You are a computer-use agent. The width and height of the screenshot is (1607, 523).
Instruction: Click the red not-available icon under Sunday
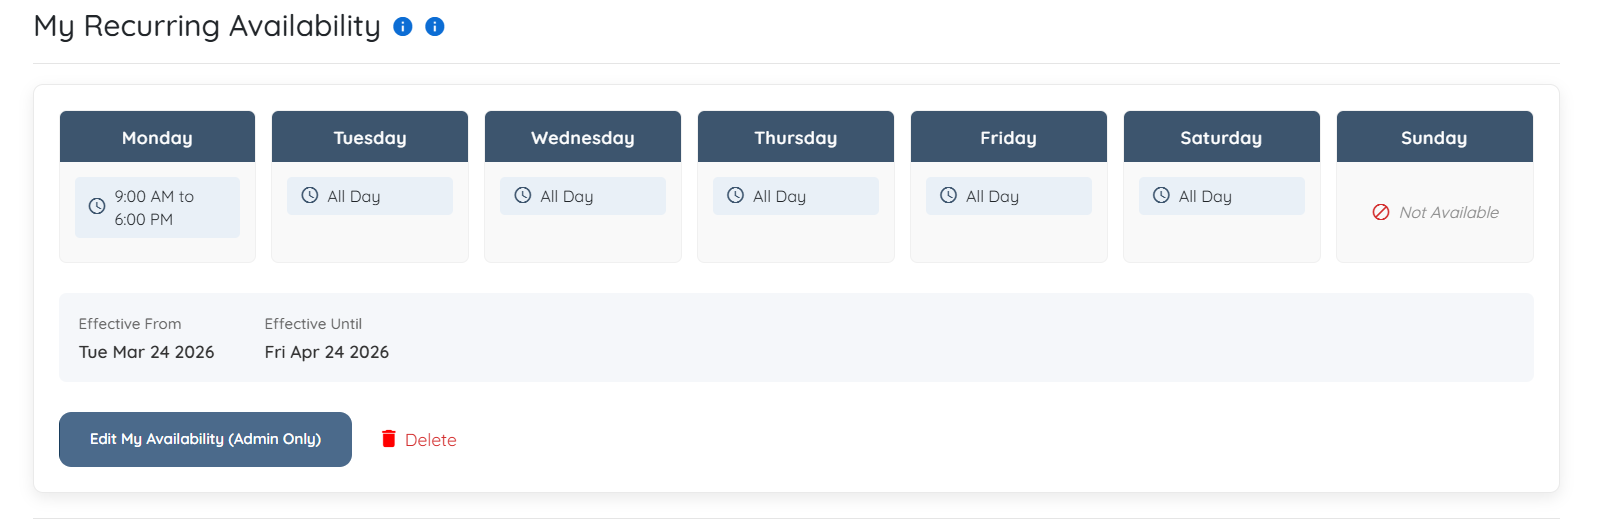[1381, 212]
